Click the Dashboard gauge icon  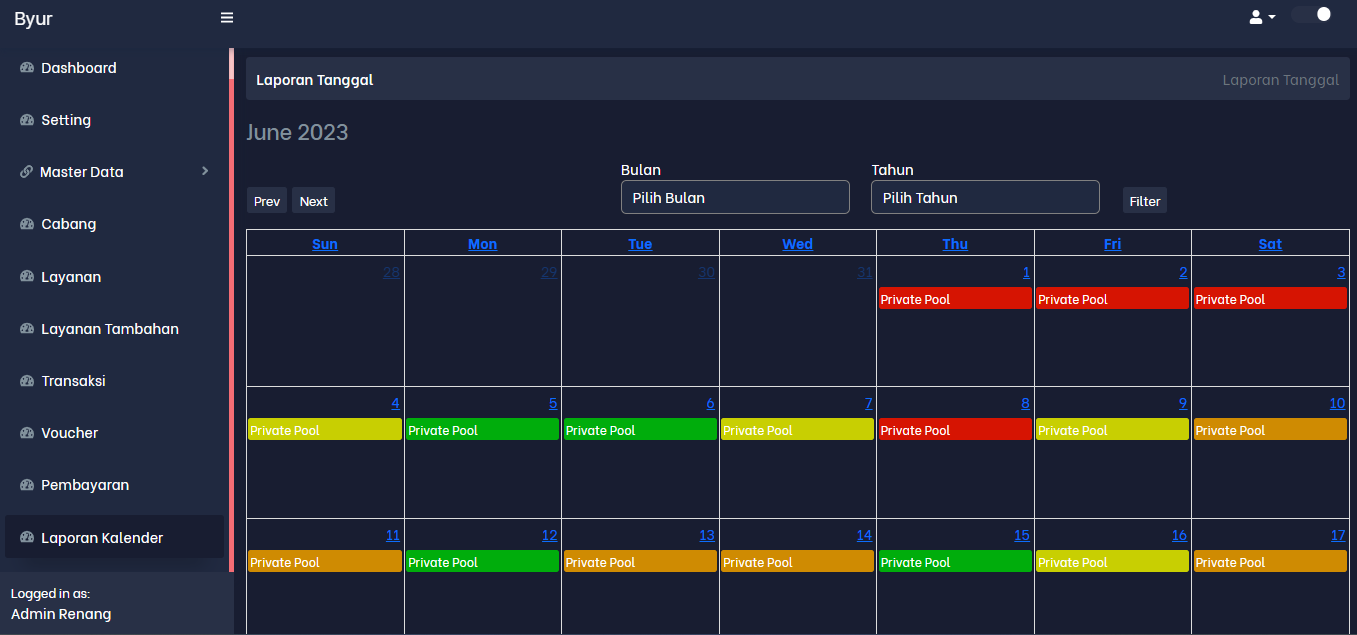coord(27,68)
